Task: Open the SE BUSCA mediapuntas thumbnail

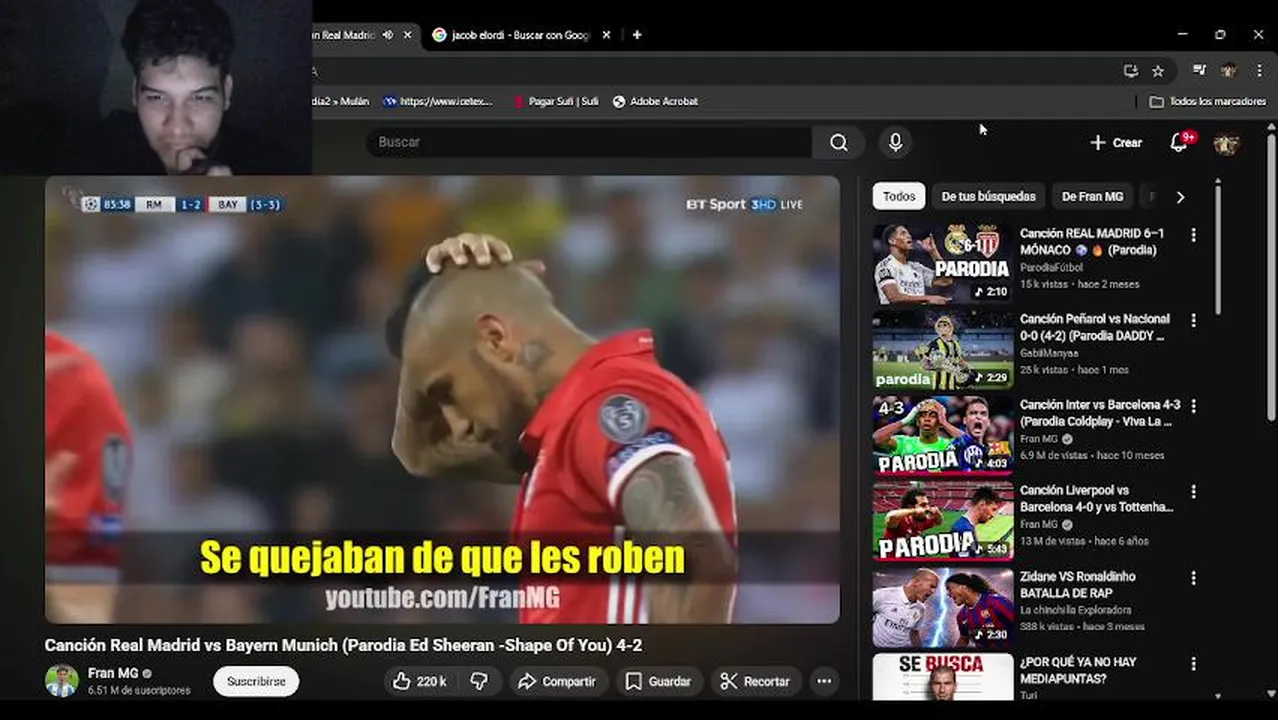Action: coord(942,677)
